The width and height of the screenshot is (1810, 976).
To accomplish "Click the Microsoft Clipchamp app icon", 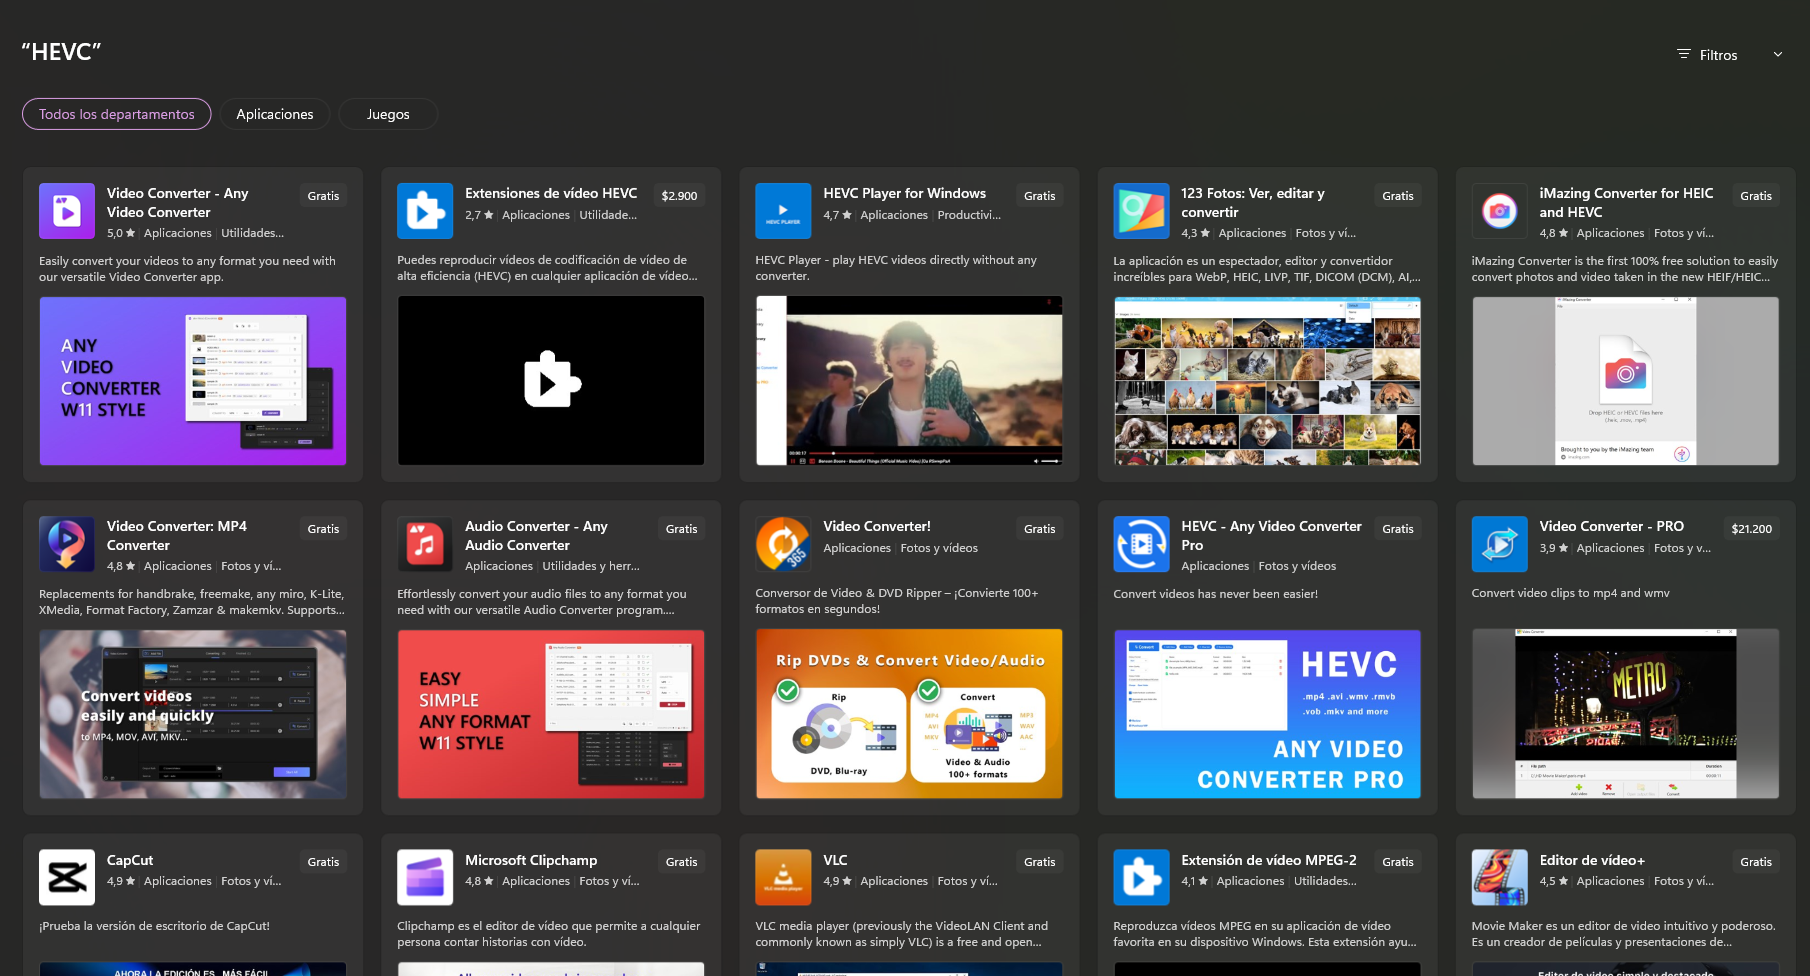I will (x=425, y=877).
